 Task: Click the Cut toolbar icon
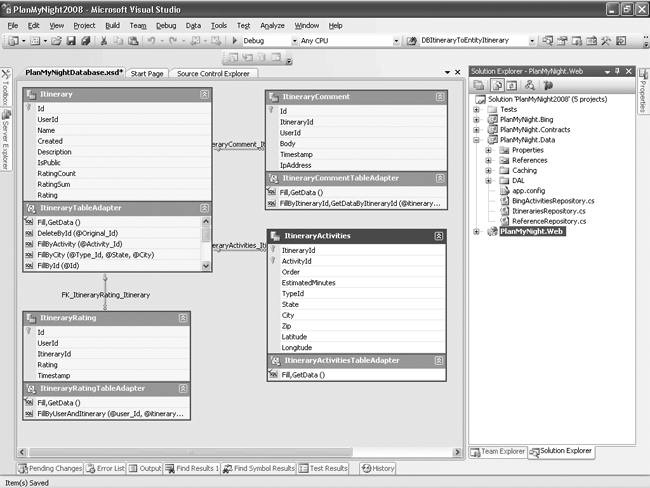pos(104,41)
